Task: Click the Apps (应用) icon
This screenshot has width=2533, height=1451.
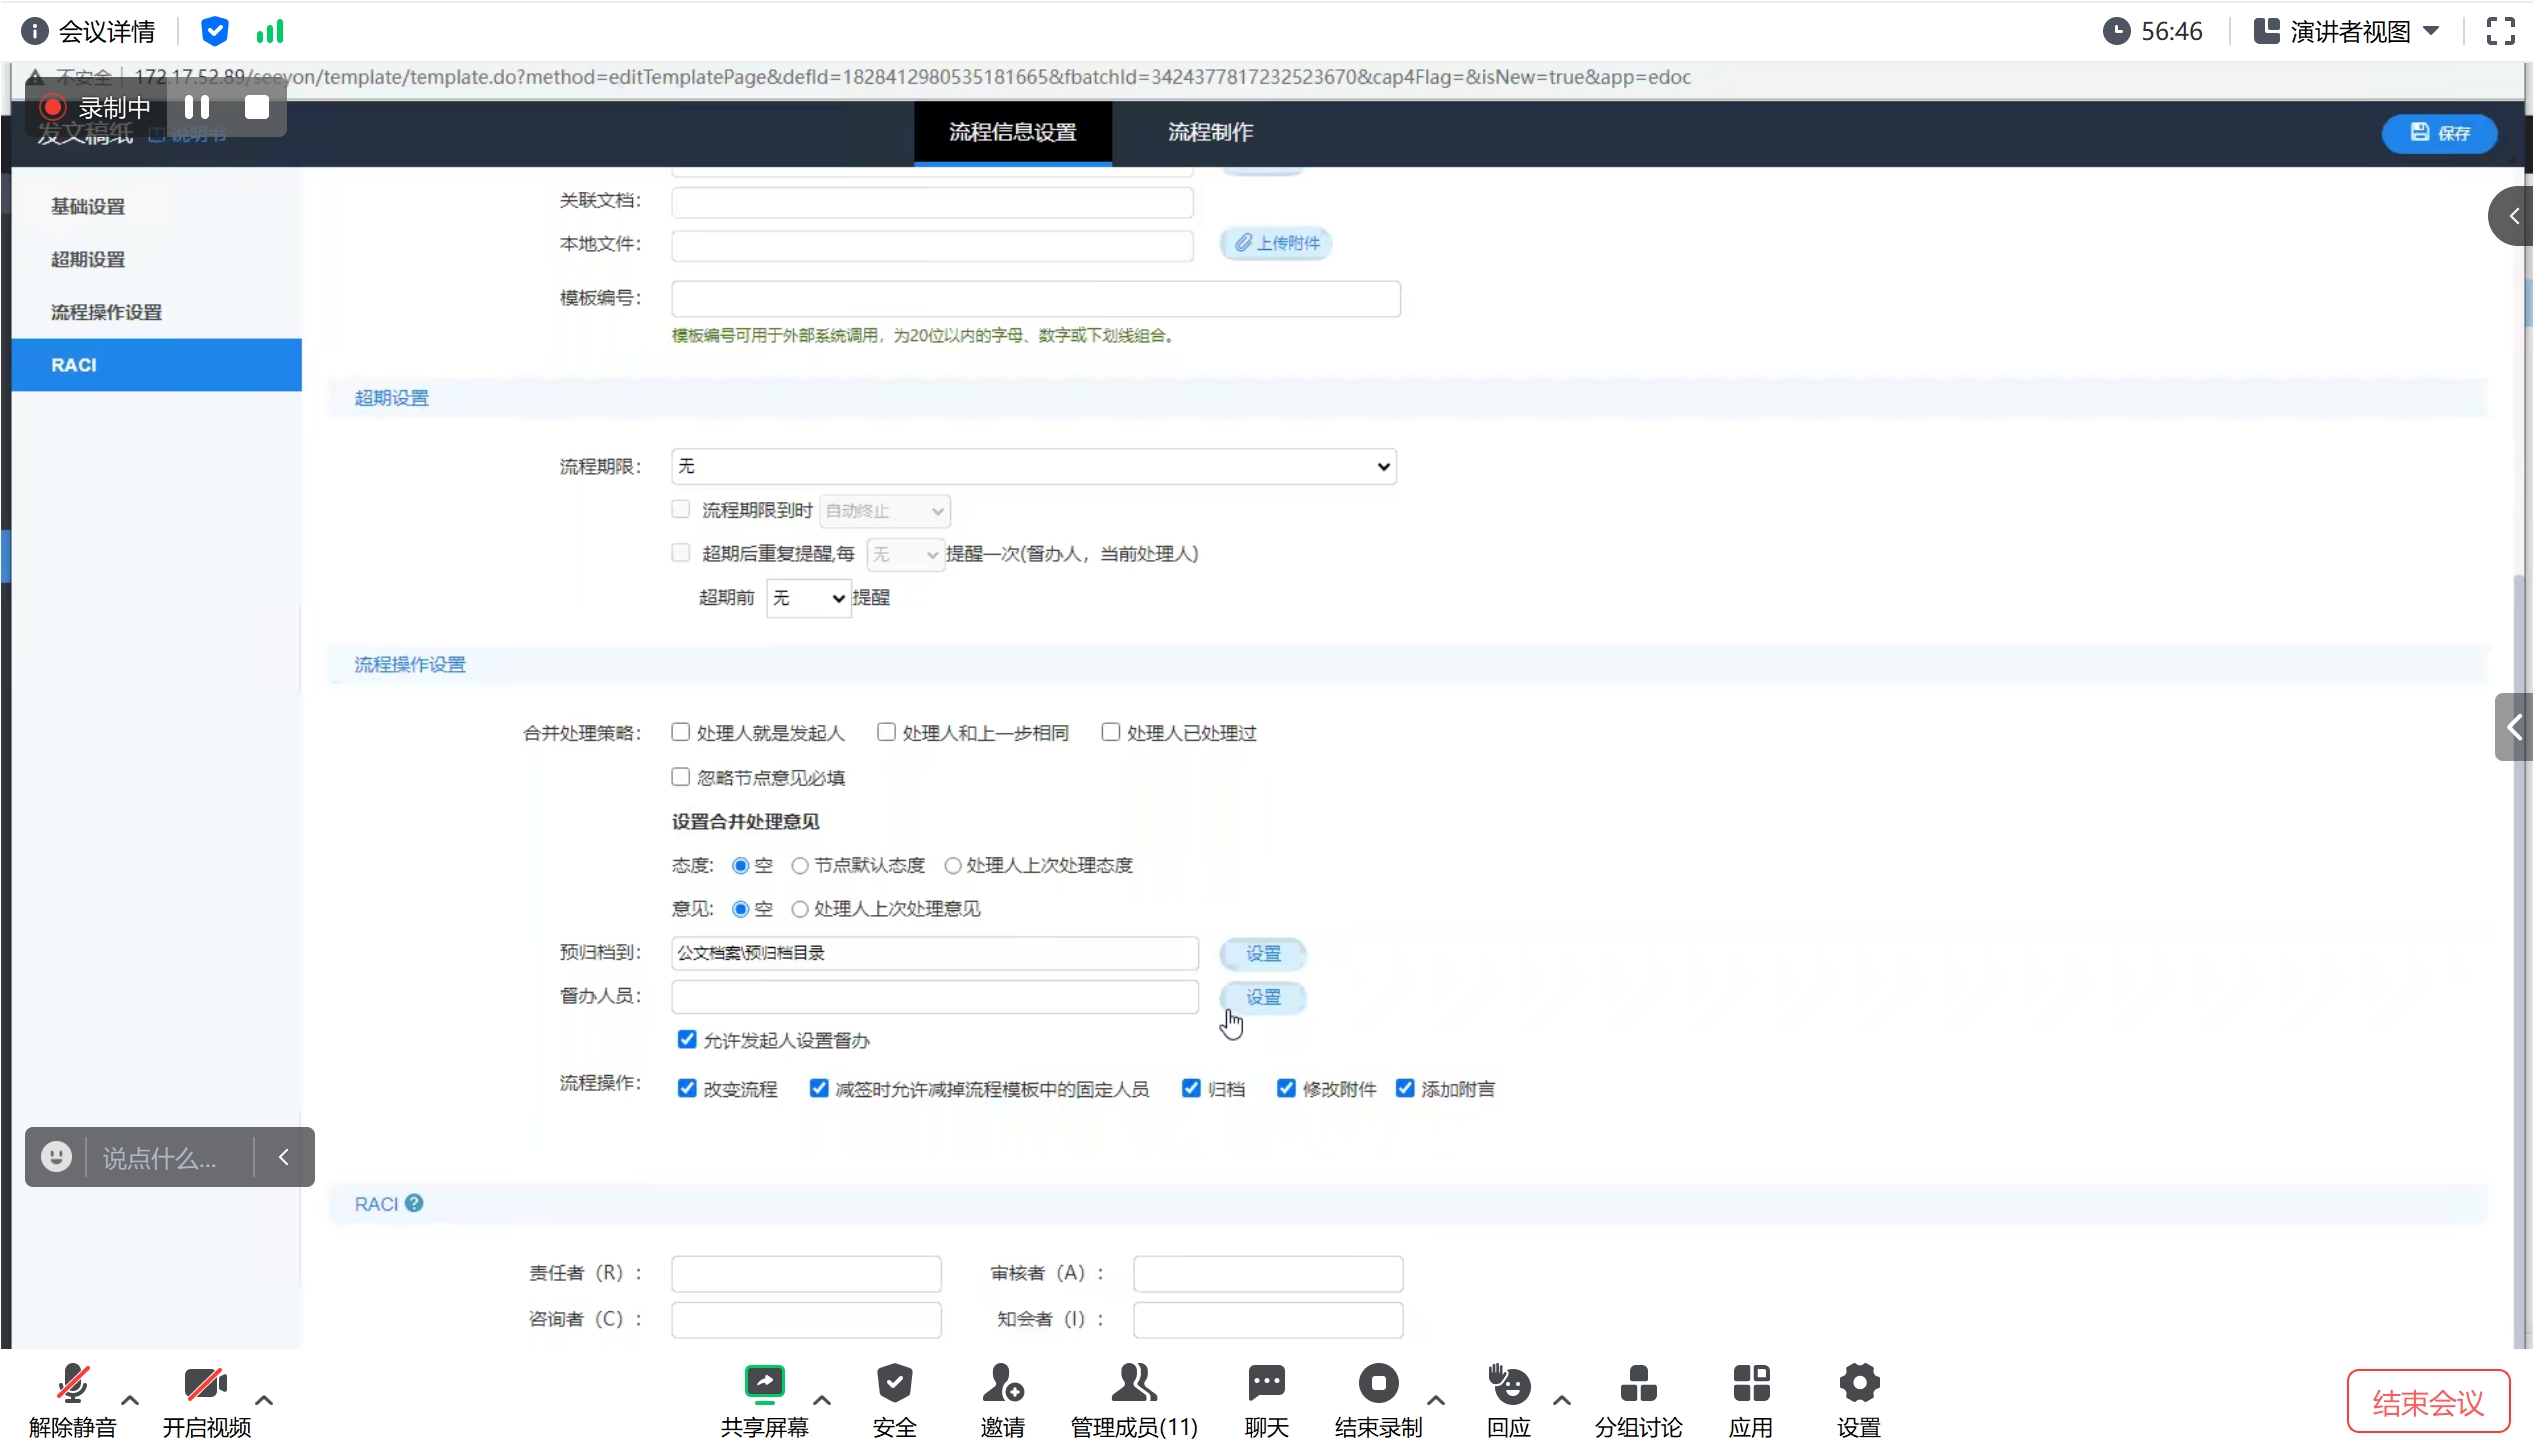Action: pyautogui.click(x=1750, y=1384)
